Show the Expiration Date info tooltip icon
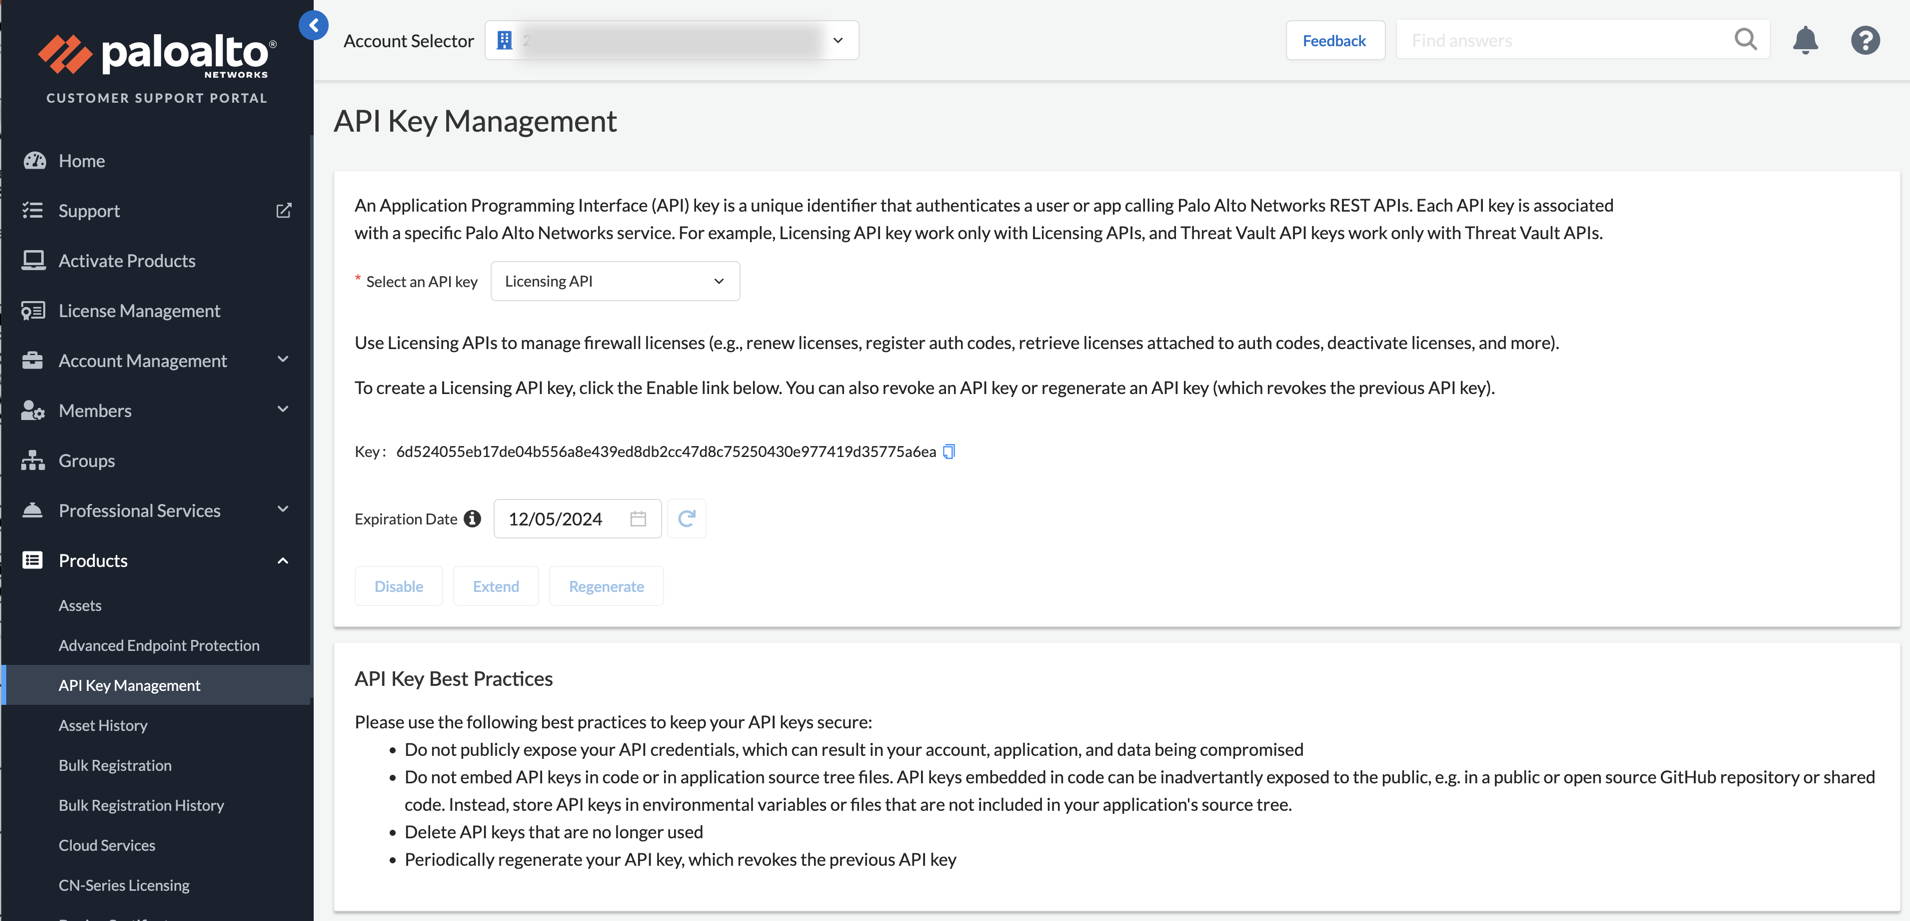 pyautogui.click(x=473, y=519)
